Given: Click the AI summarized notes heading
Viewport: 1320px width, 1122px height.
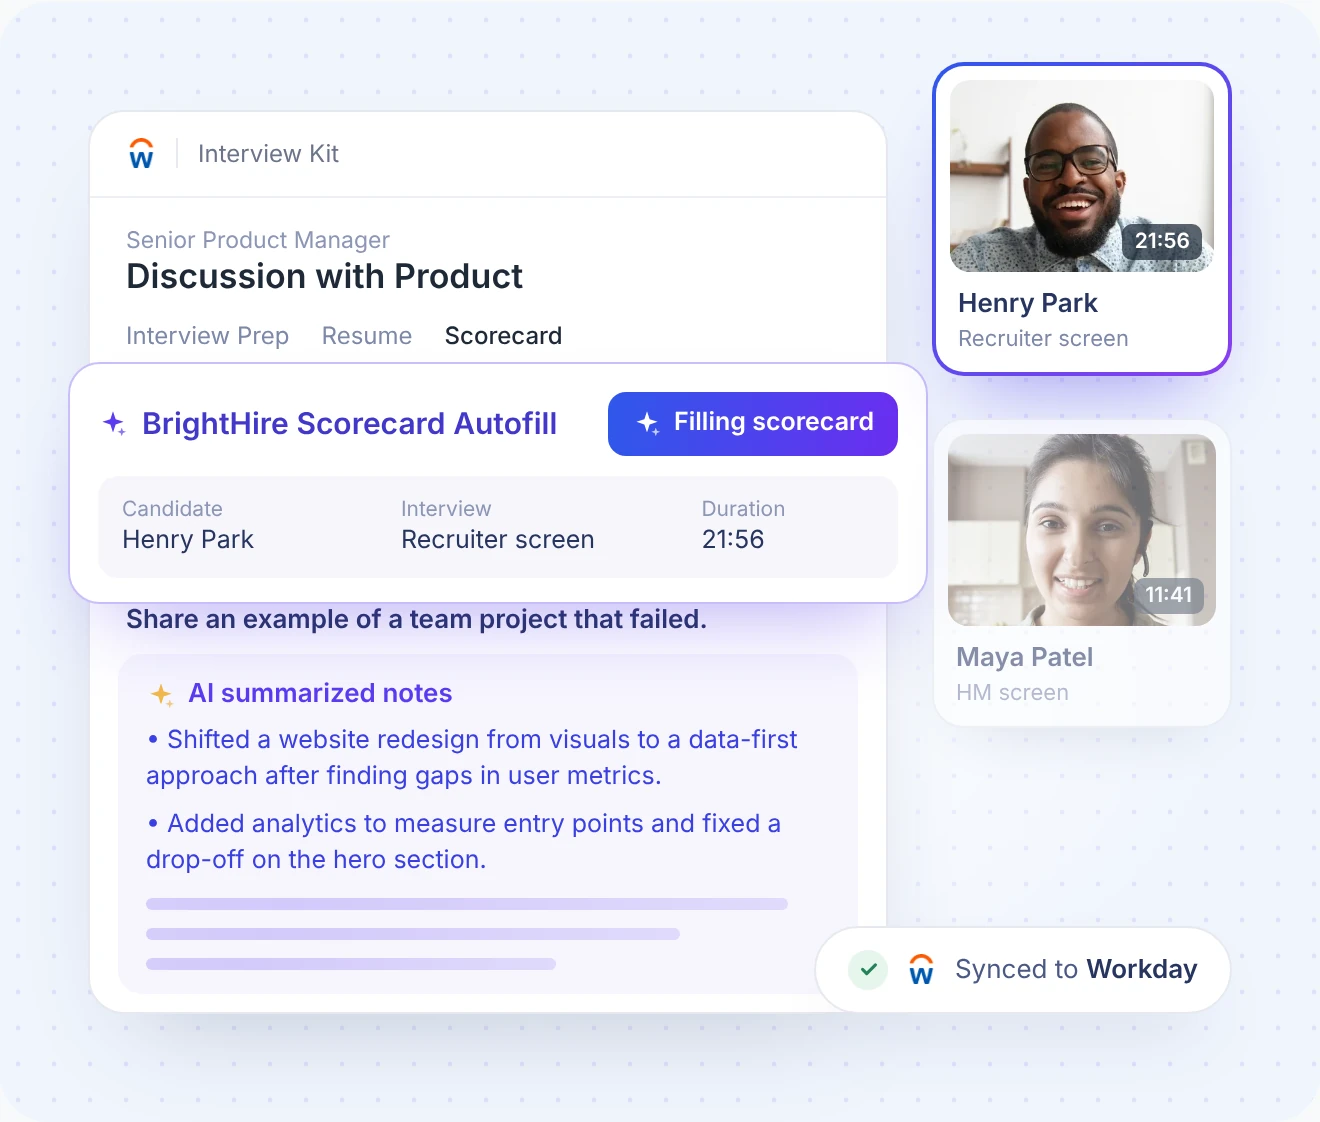Looking at the screenshot, I should click(x=320, y=693).
